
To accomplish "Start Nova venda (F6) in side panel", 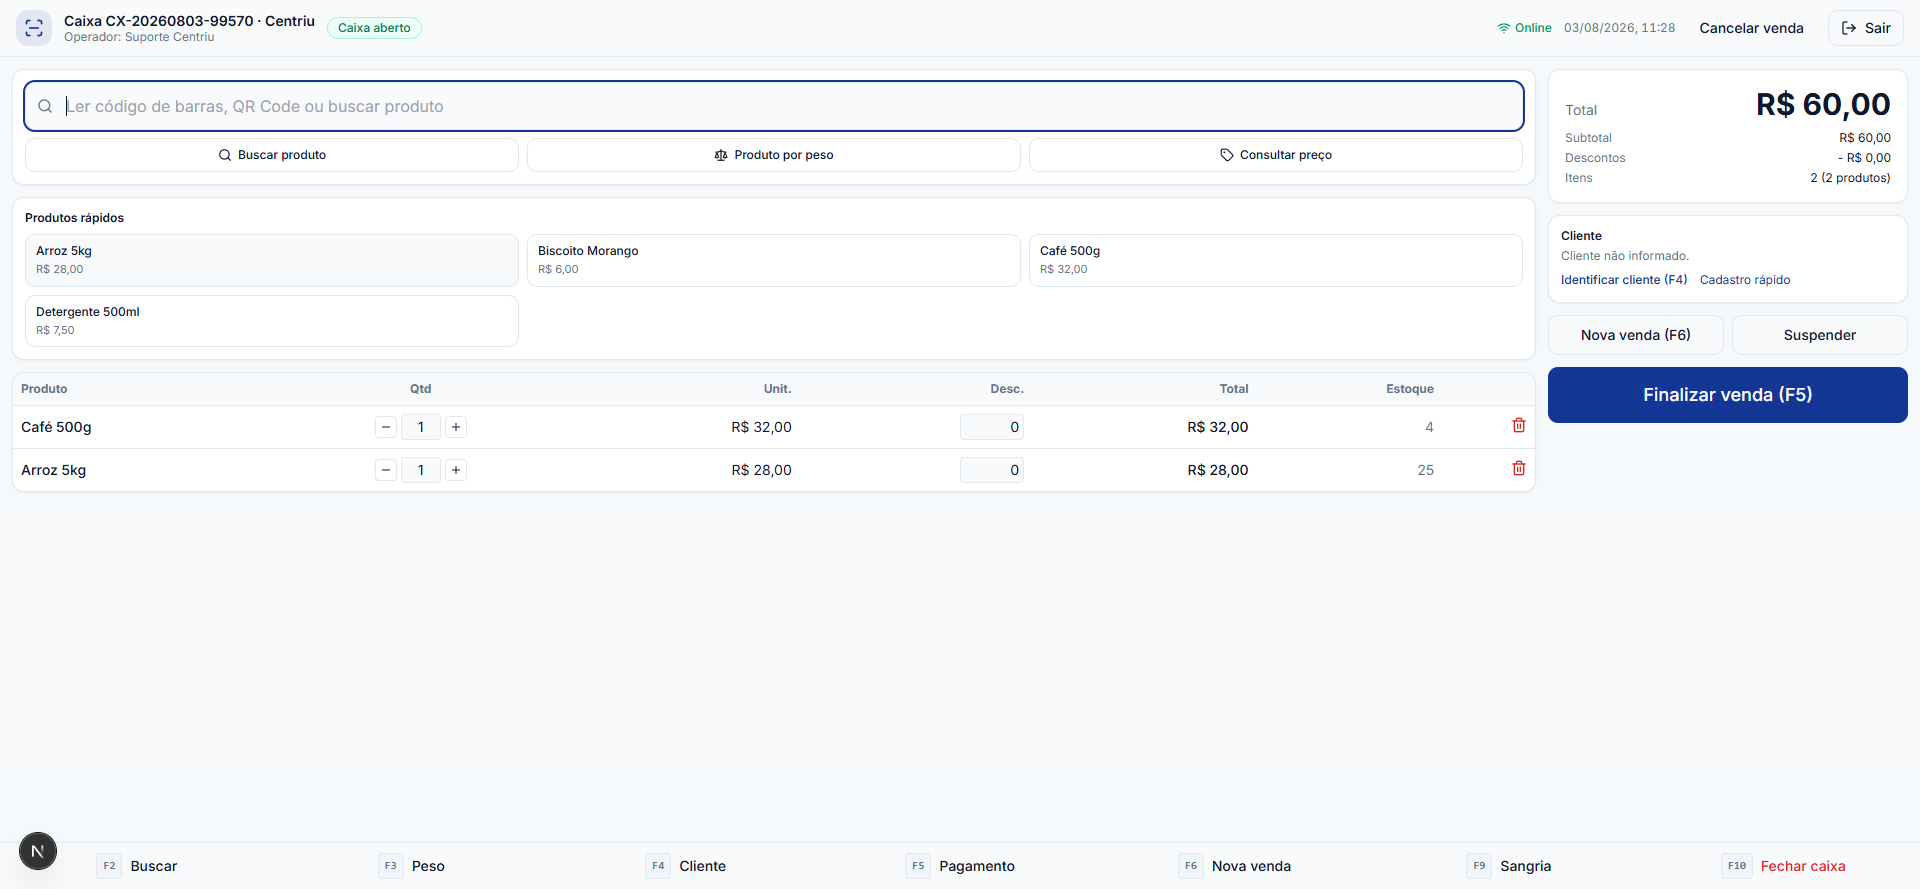I will (1636, 335).
